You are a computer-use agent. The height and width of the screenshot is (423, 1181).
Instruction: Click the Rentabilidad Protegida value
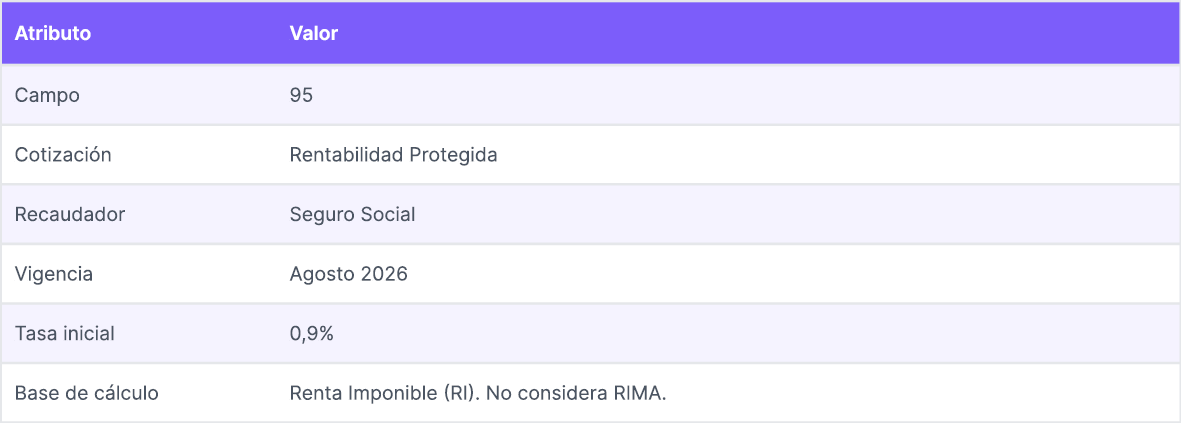[x=393, y=155]
